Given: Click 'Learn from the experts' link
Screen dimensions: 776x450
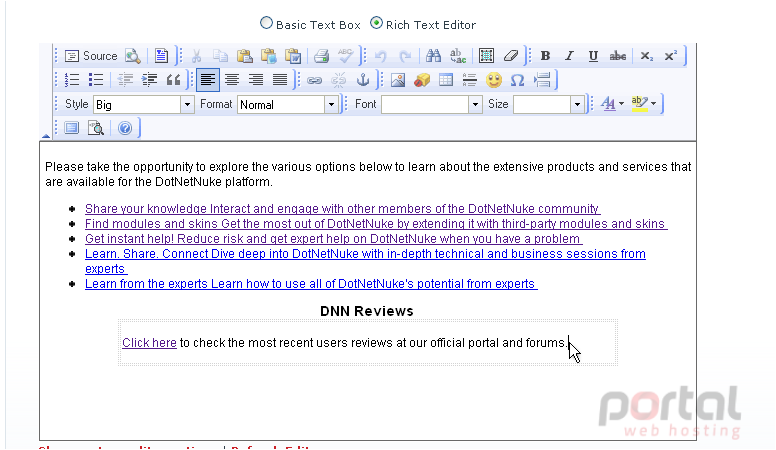Looking at the screenshot, I should pos(311,284).
